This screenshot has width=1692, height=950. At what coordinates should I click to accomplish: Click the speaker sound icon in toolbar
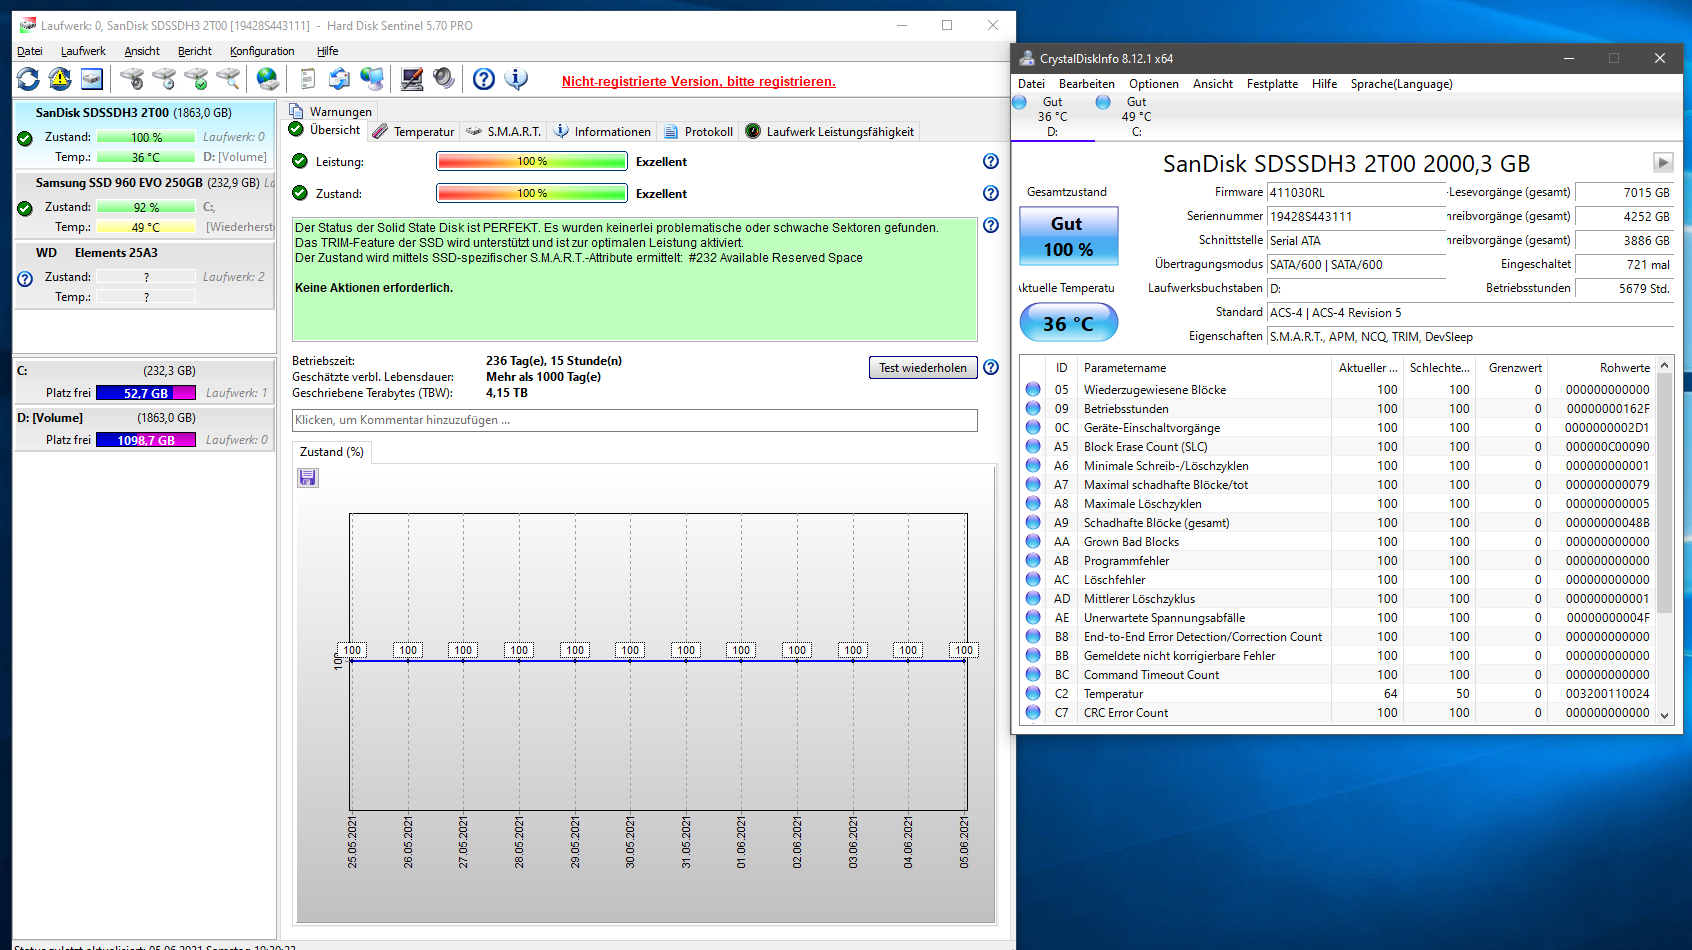pos(444,79)
